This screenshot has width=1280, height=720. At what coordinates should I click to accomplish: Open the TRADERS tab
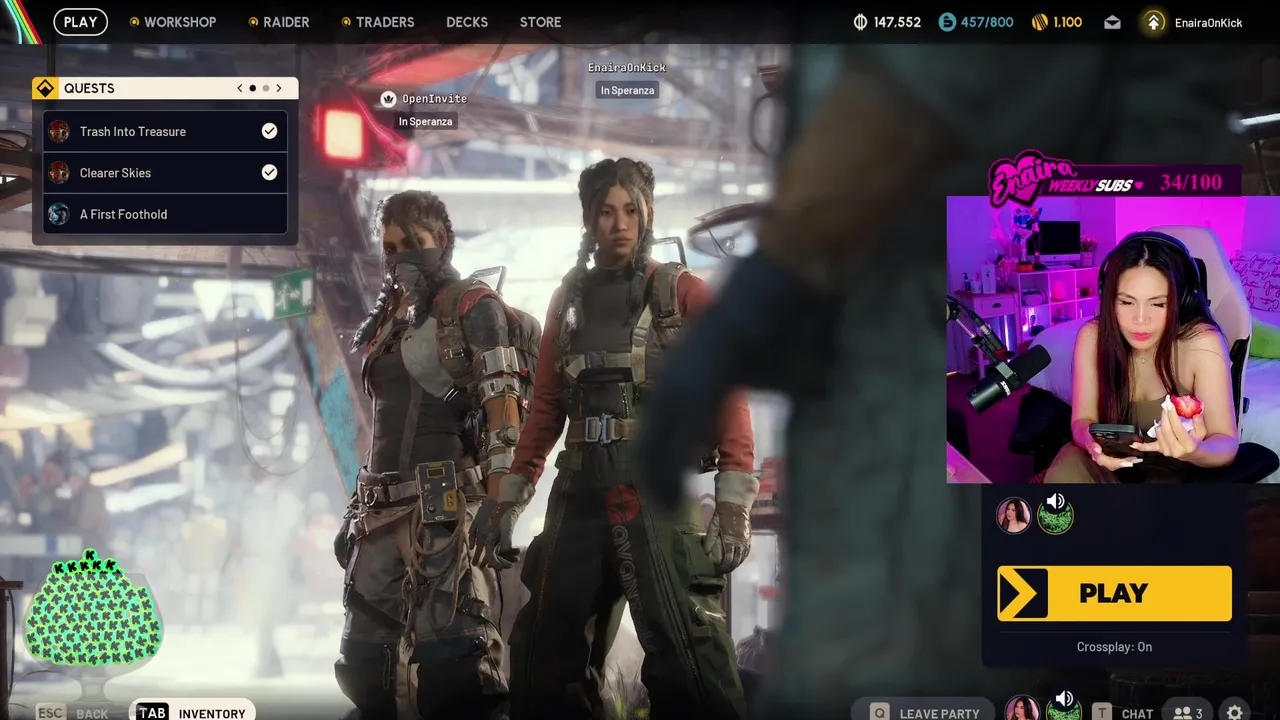pyautogui.click(x=378, y=22)
